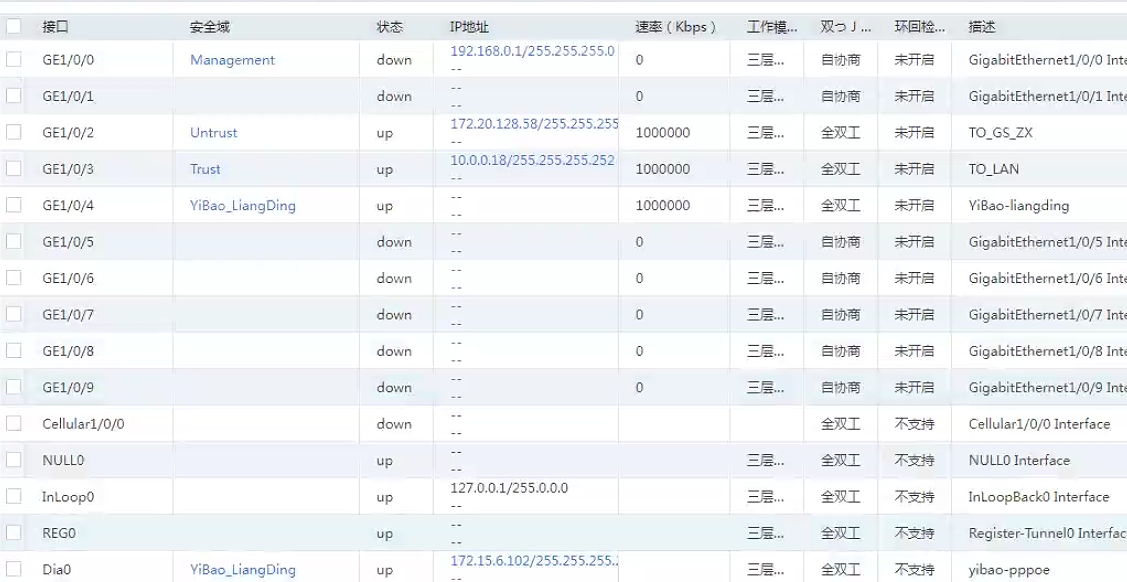Open the Trust security zone link

pos(205,169)
